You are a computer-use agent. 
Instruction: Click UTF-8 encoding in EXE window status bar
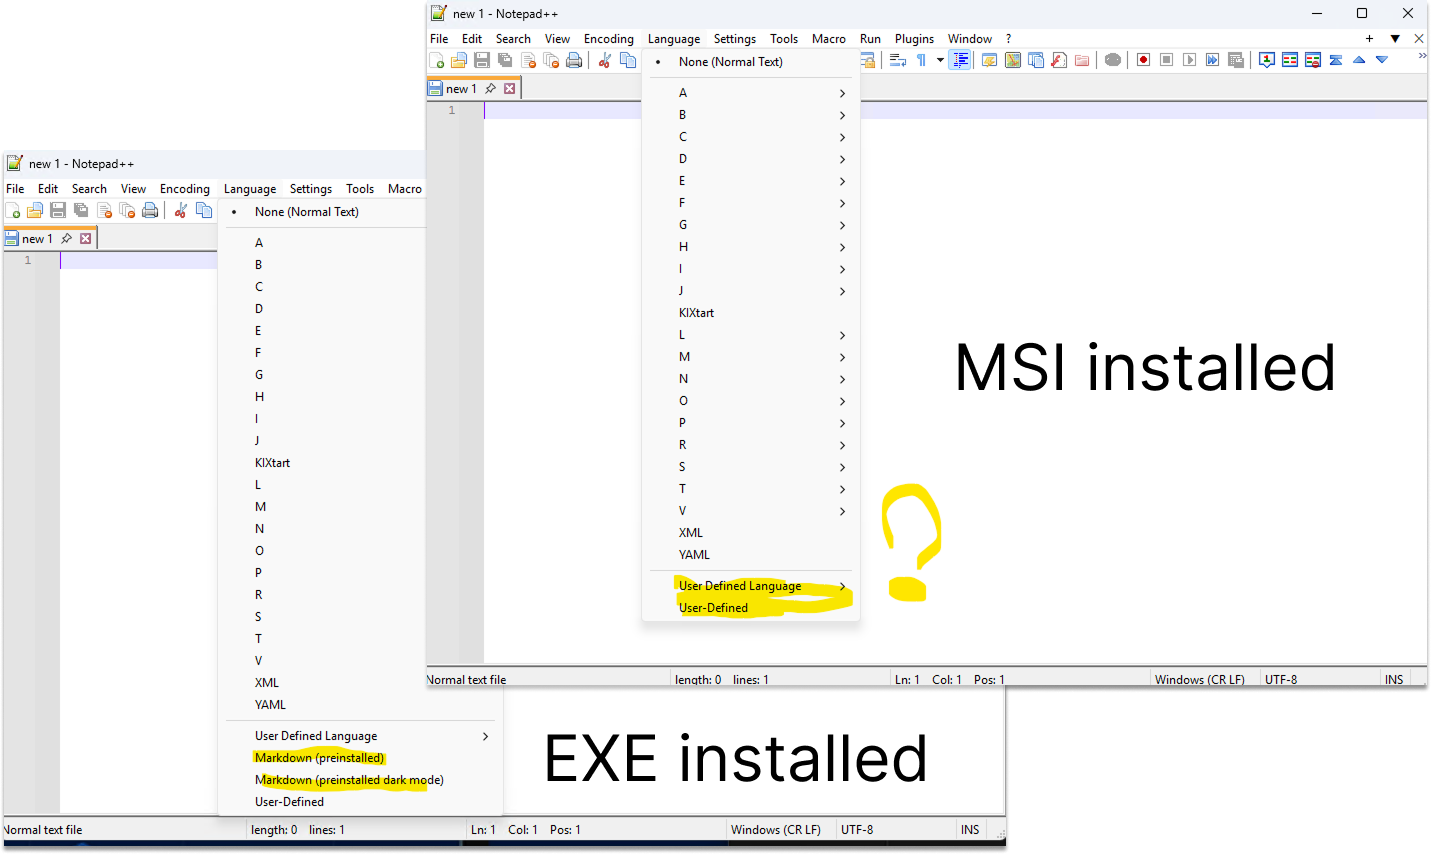[857, 830]
